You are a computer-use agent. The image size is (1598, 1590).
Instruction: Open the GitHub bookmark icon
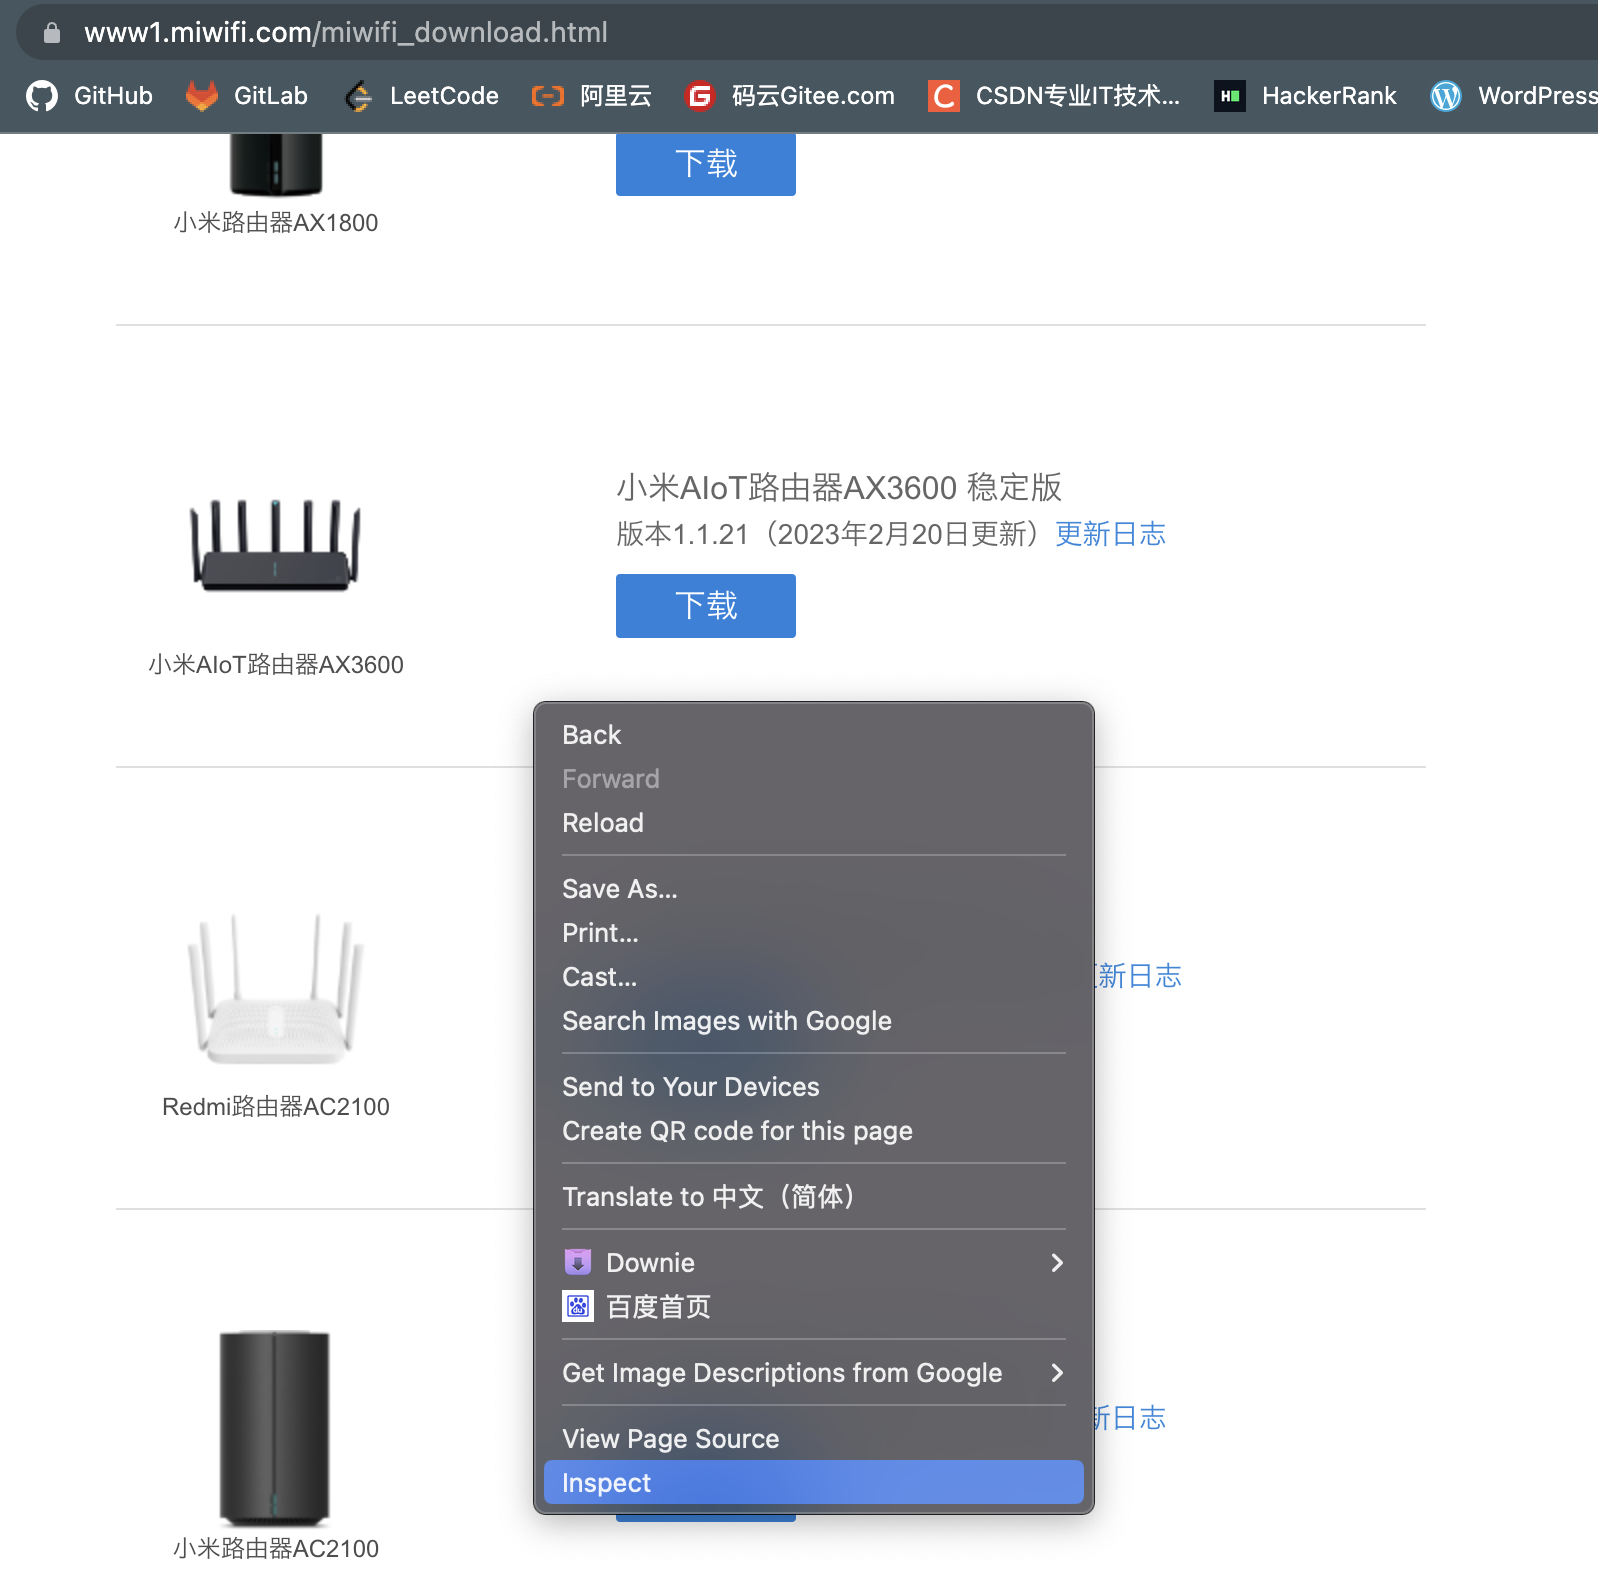click(42, 96)
